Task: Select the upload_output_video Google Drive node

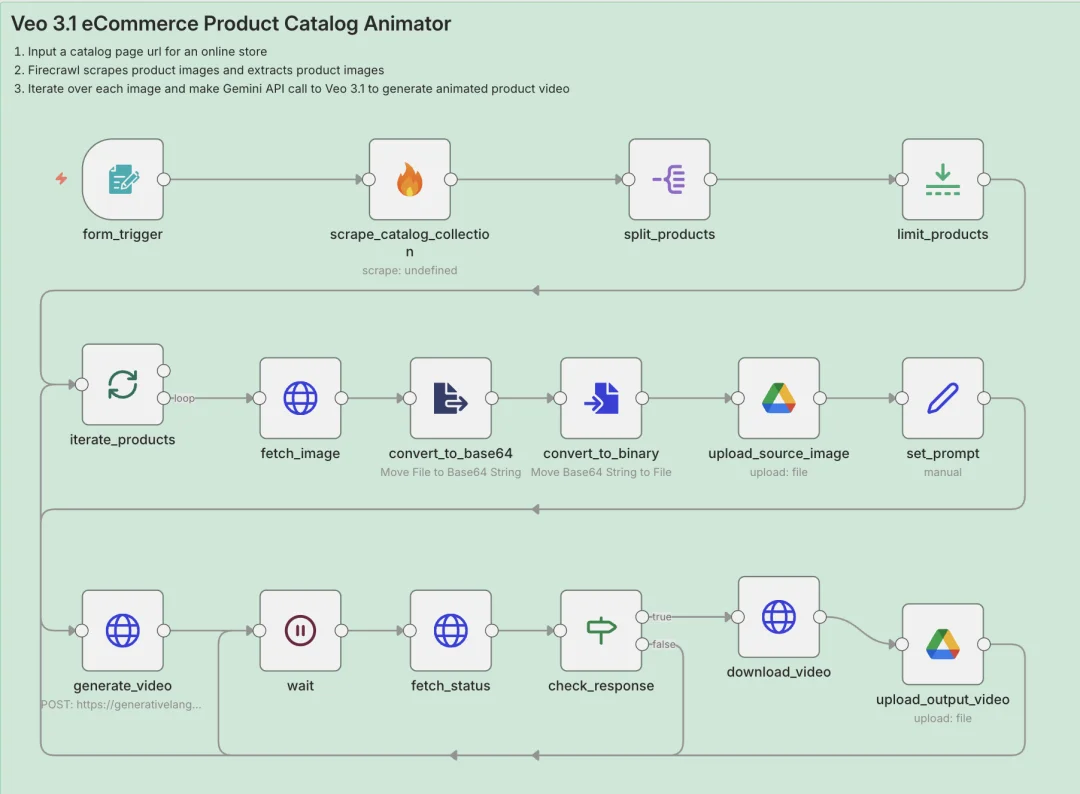Action: pyautogui.click(x=942, y=644)
